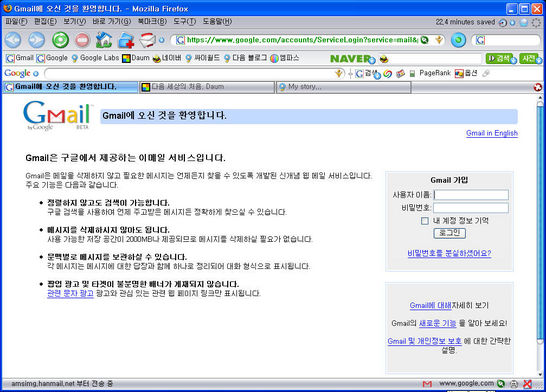Open the dropdown on the Naver 검색 button
This screenshot has width=546, height=392.
click(x=513, y=61)
